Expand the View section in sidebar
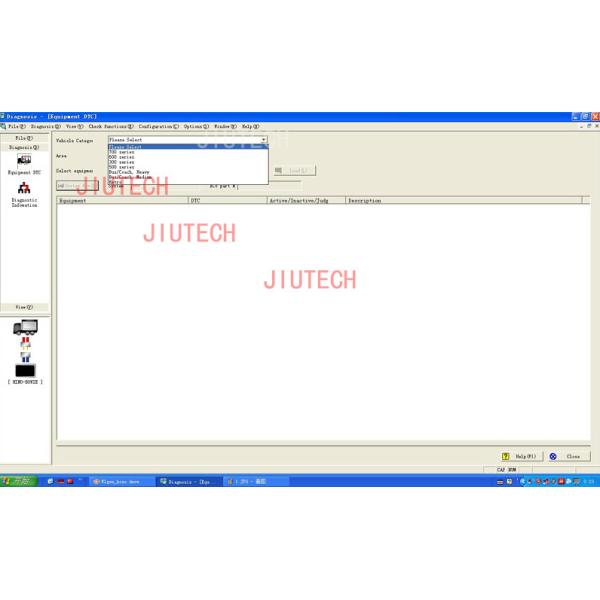600x600 pixels. pos(24,307)
